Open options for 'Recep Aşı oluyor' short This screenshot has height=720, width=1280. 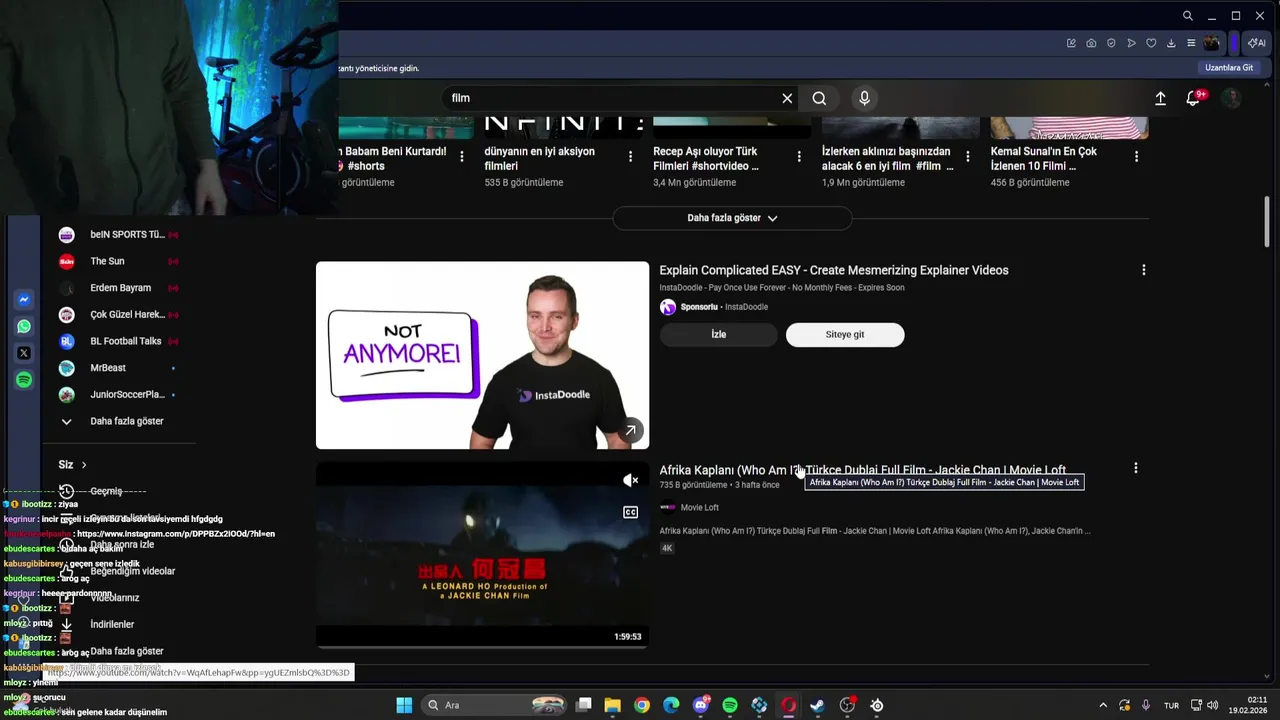point(799,156)
